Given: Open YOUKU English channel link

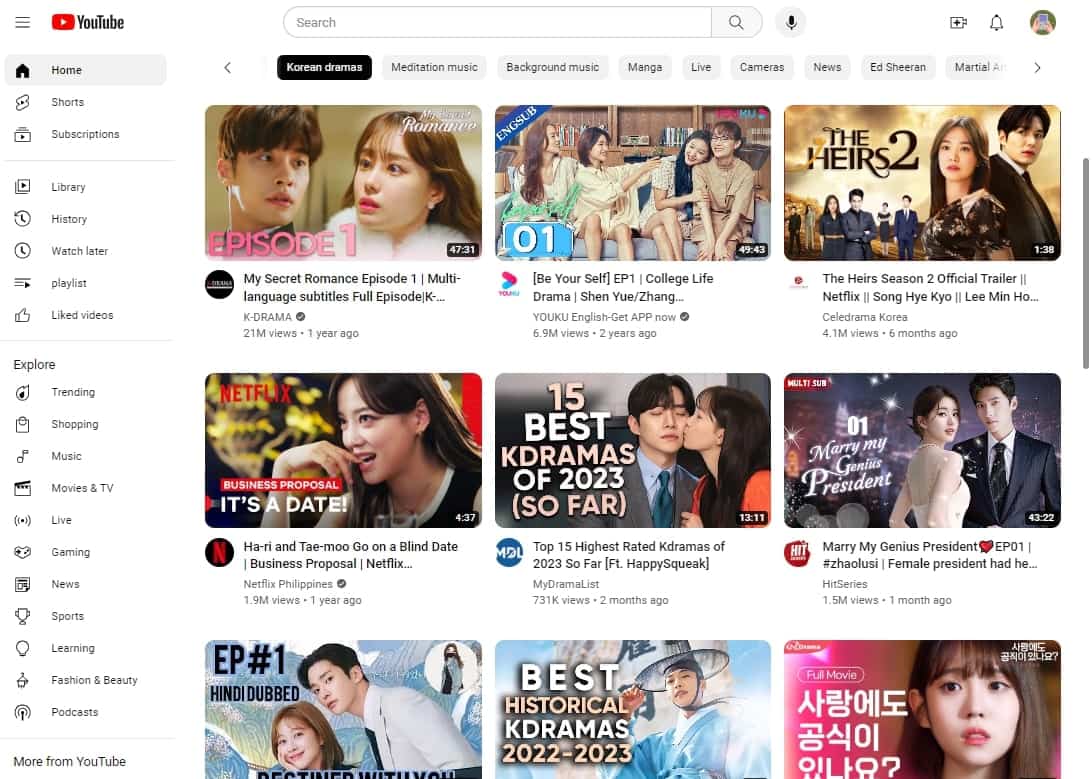Looking at the screenshot, I should (604, 317).
